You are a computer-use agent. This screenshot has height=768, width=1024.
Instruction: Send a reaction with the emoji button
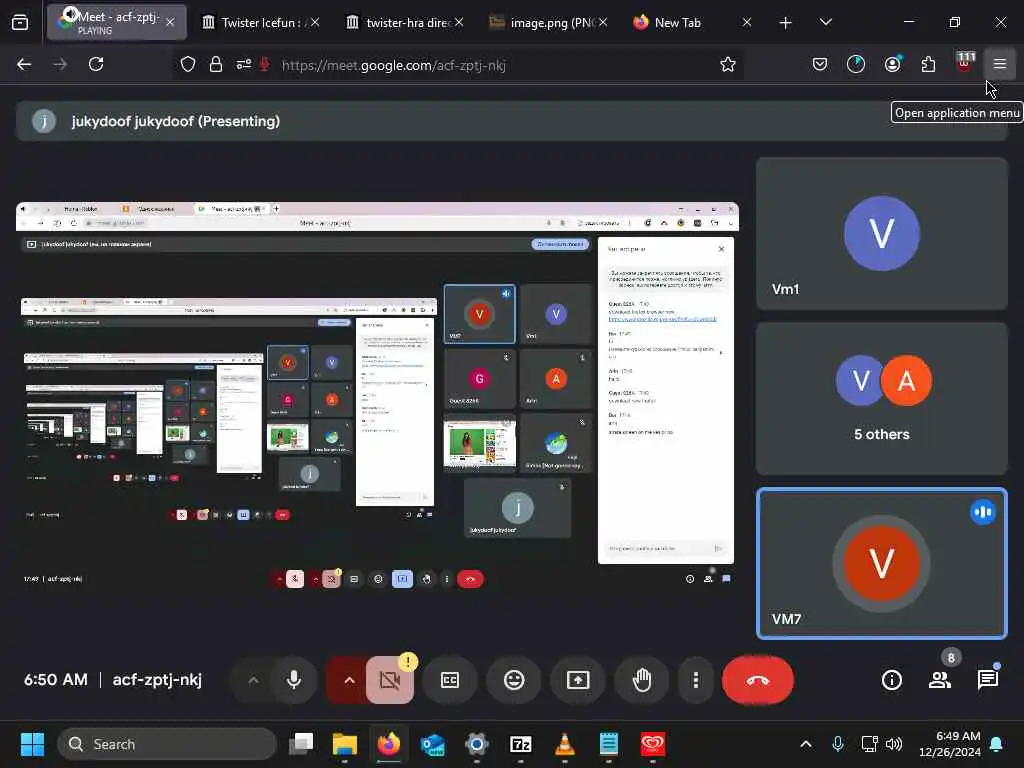514,680
